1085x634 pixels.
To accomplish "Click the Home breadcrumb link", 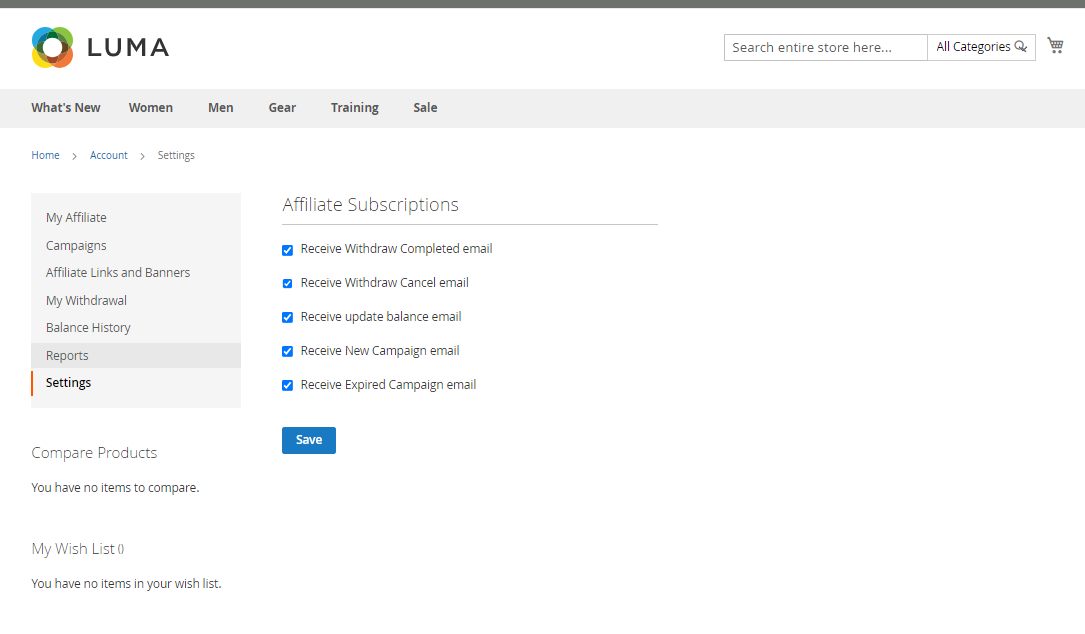I will [x=45, y=156].
